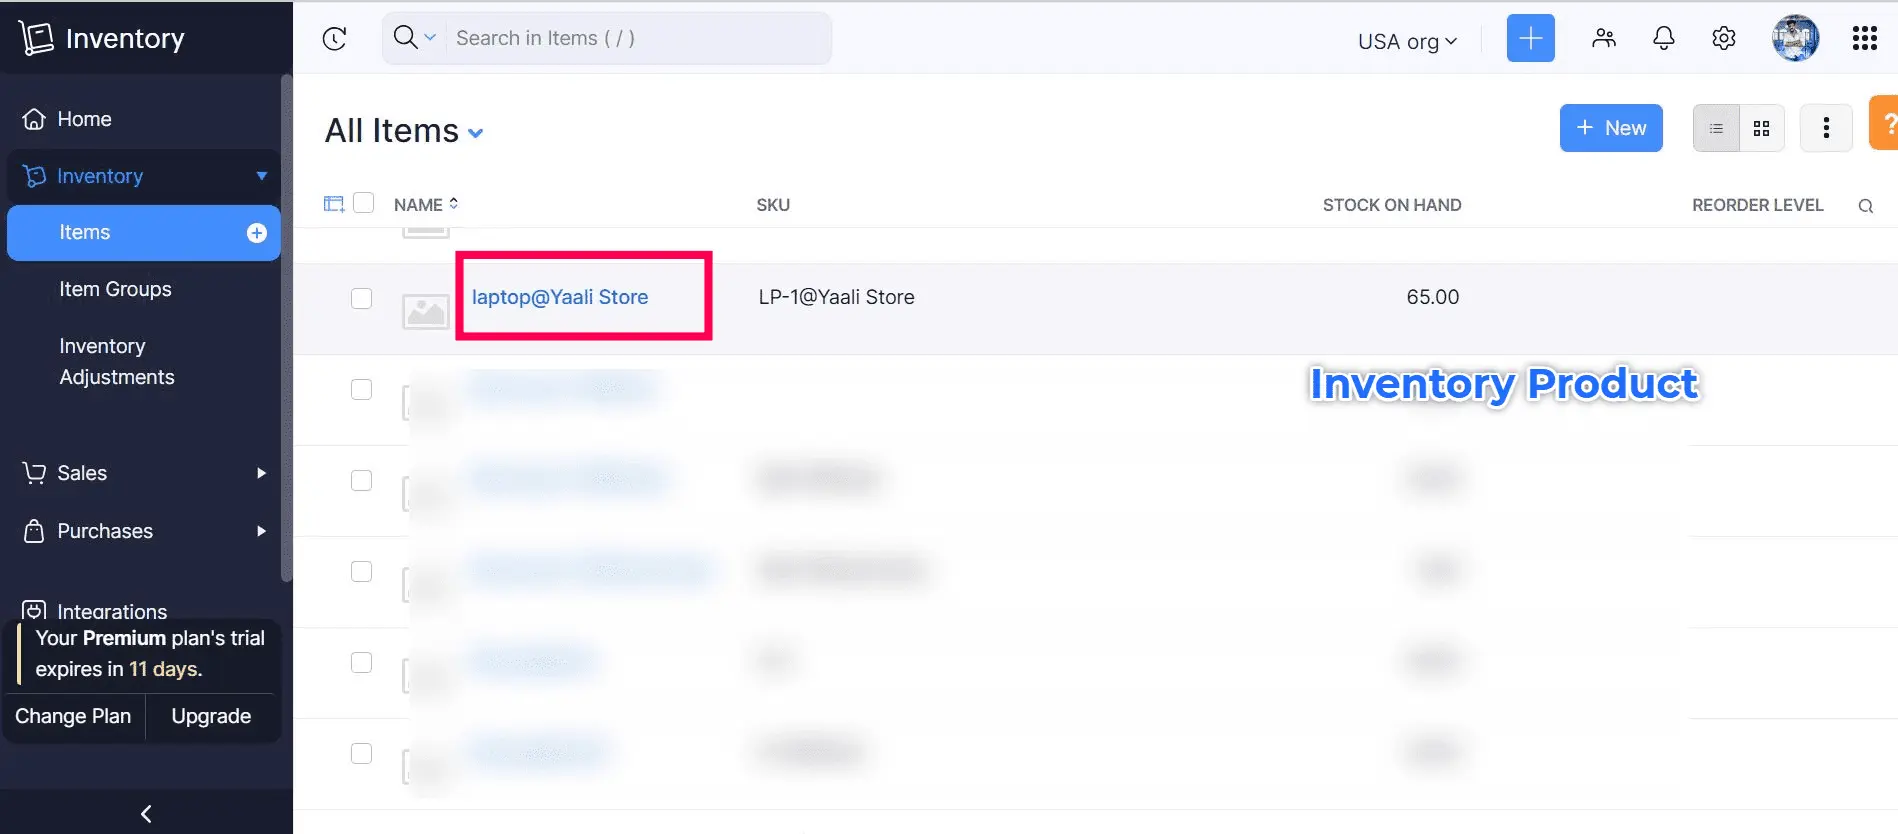Image resolution: width=1898 pixels, height=834 pixels.
Task: Click the sidebar scrollbar
Action: (287, 330)
